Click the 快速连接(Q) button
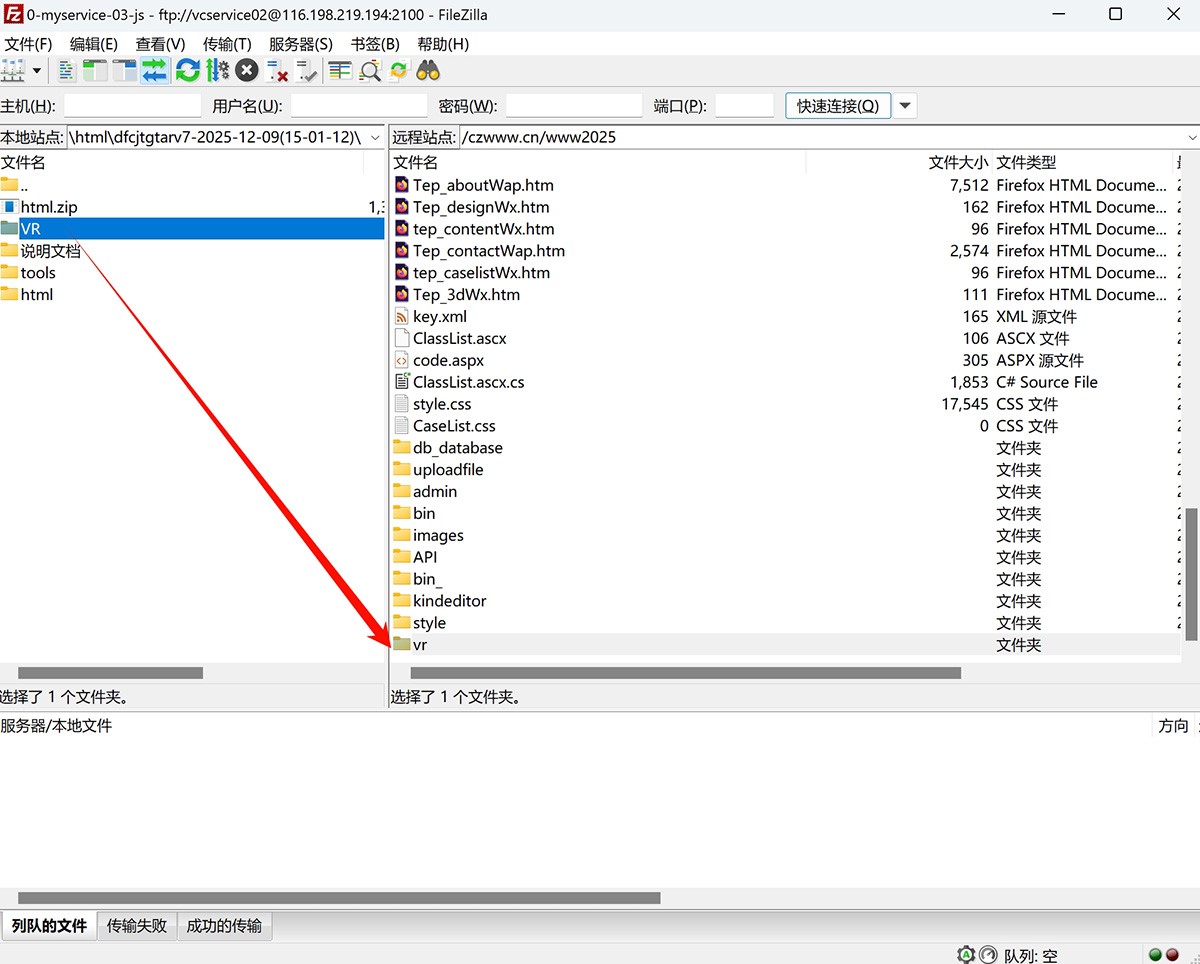The image size is (1200, 964). (837, 106)
